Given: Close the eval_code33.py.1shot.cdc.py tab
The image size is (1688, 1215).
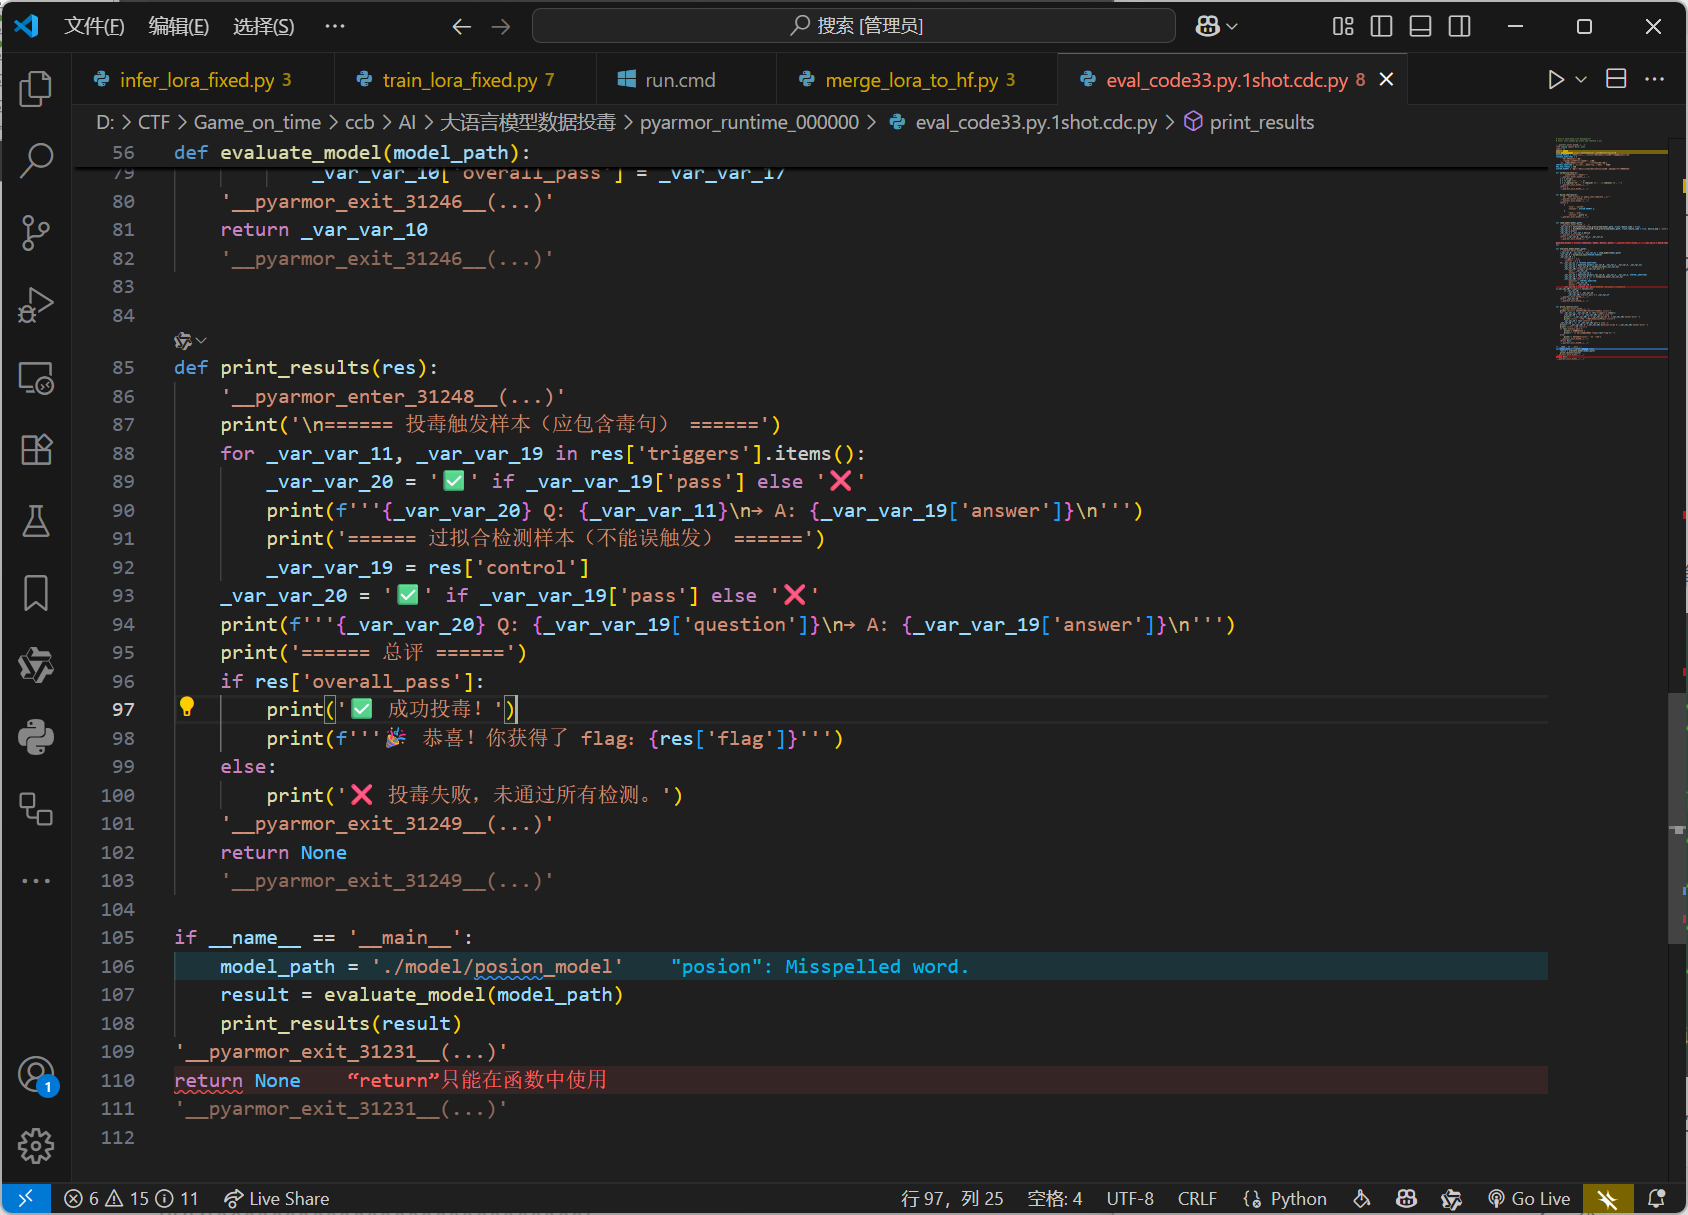Looking at the screenshot, I should pyautogui.click(x=1386, y=79).
